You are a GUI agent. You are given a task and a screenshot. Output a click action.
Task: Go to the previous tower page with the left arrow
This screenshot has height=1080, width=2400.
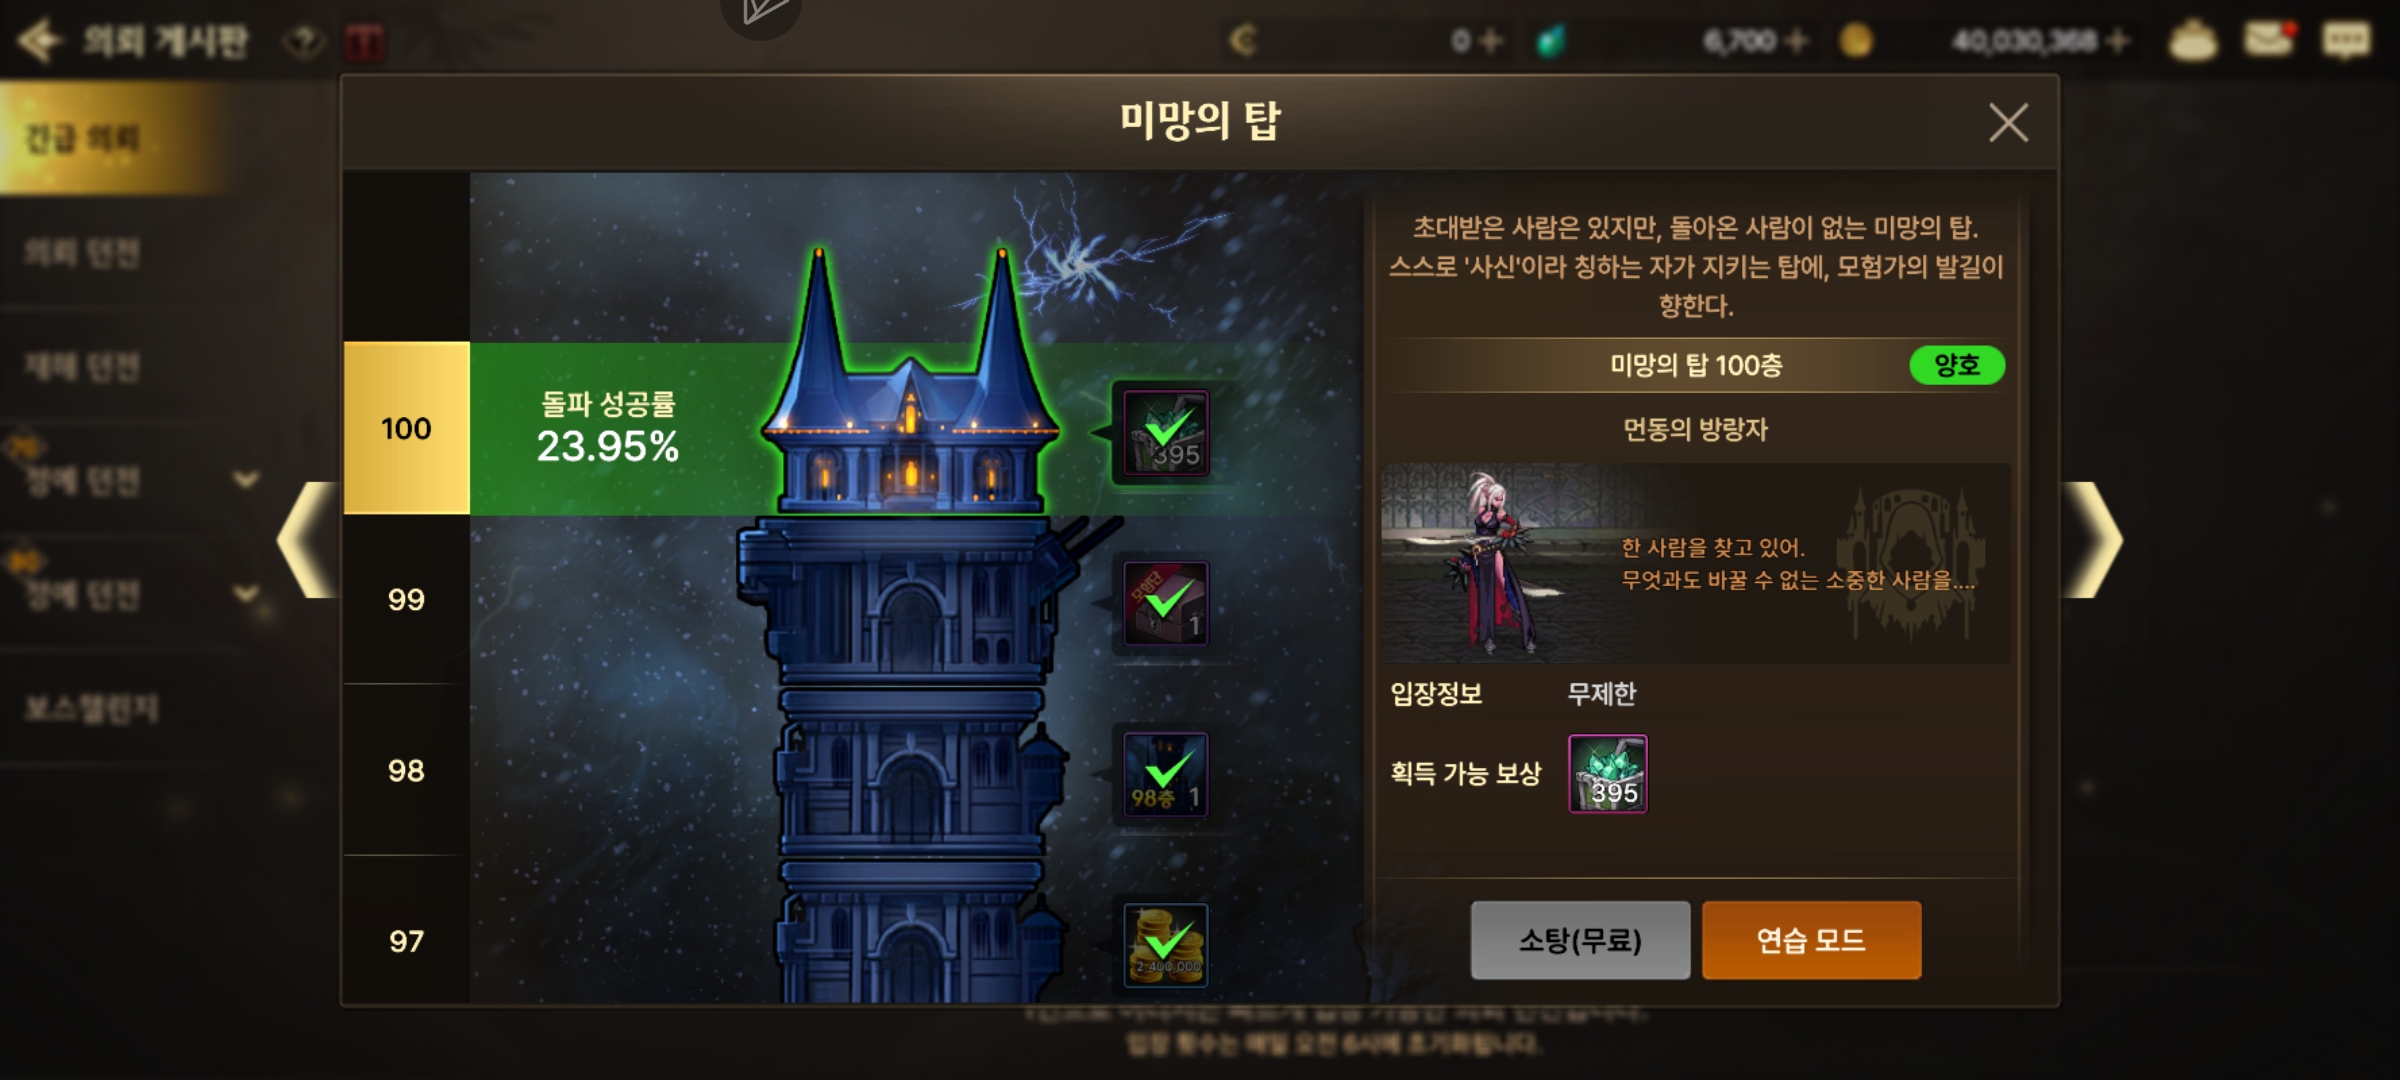(307, 540)
